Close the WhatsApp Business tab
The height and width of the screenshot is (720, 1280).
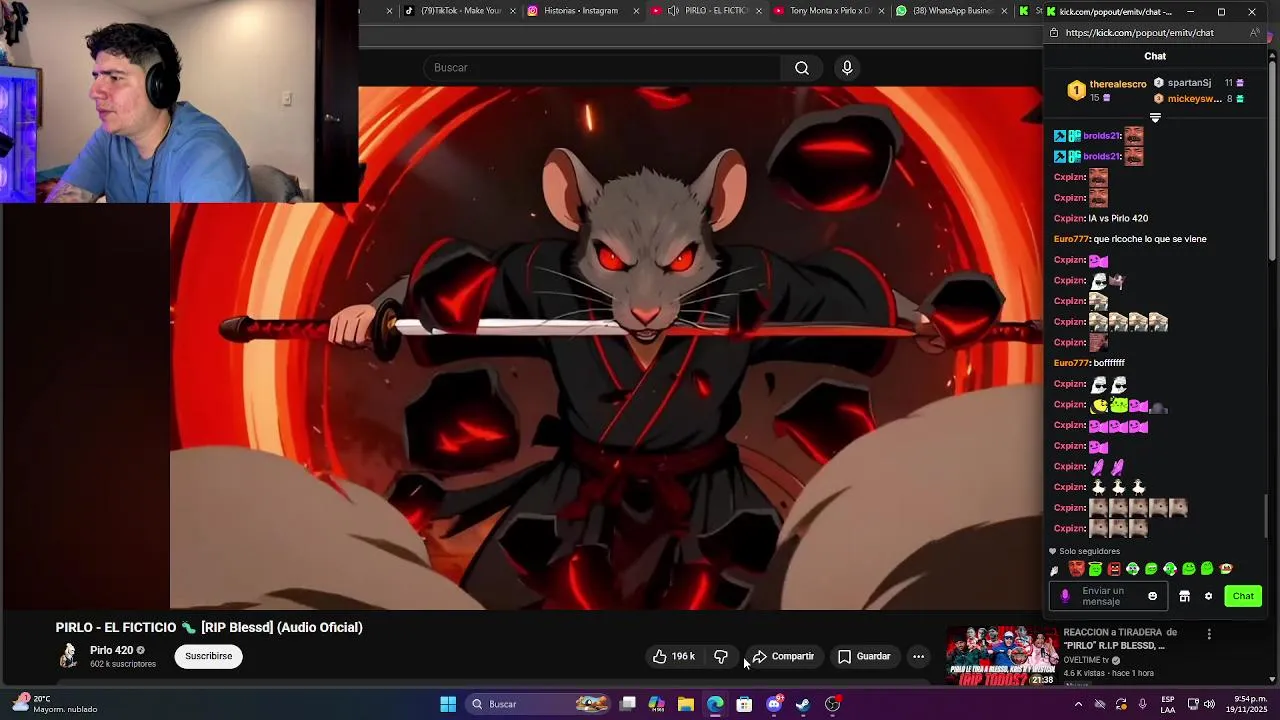[x=1003, y=11]
